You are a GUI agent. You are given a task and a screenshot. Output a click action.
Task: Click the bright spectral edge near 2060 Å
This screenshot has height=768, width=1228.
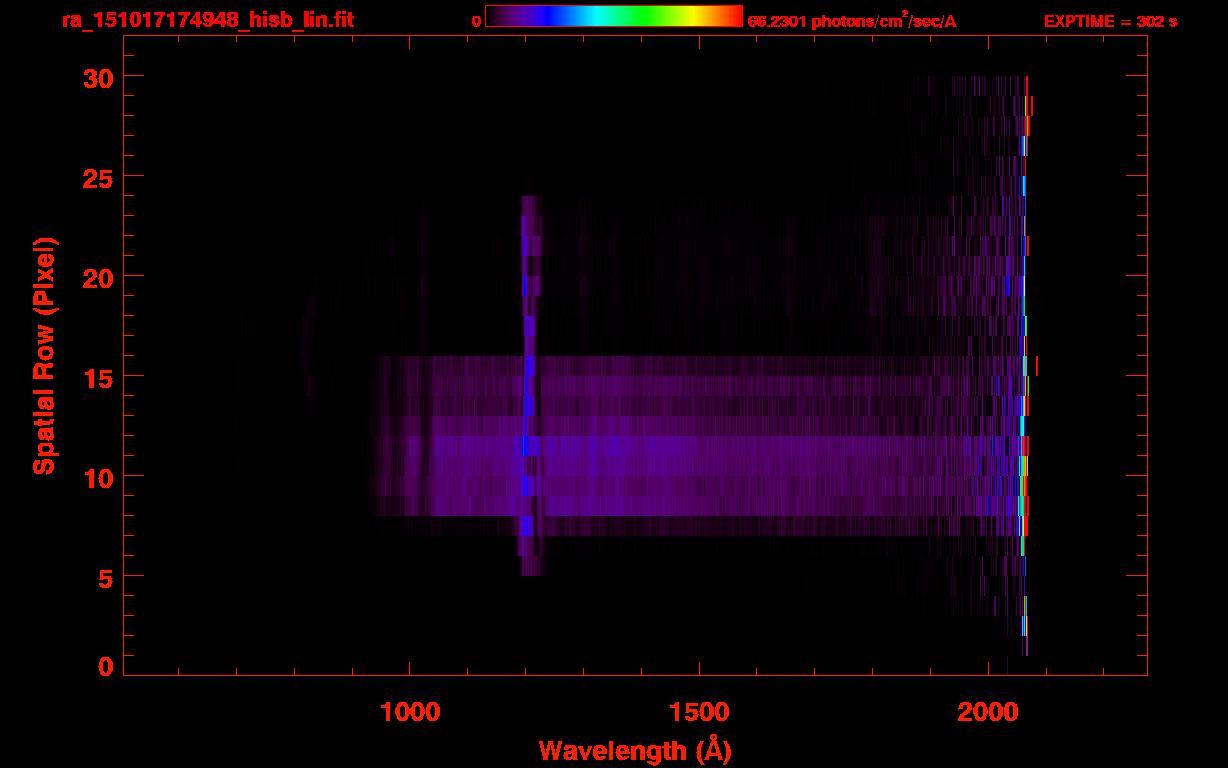(x=1024, y=365)
